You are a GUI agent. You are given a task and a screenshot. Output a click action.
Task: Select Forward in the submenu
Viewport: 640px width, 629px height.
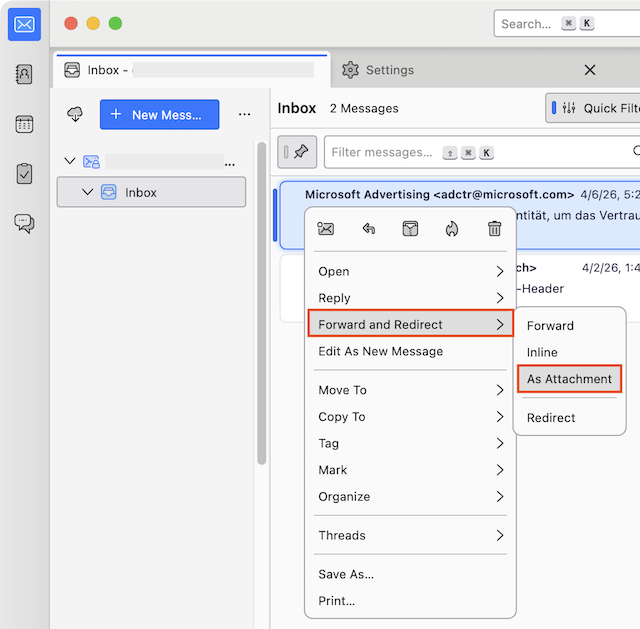(570, 326)
